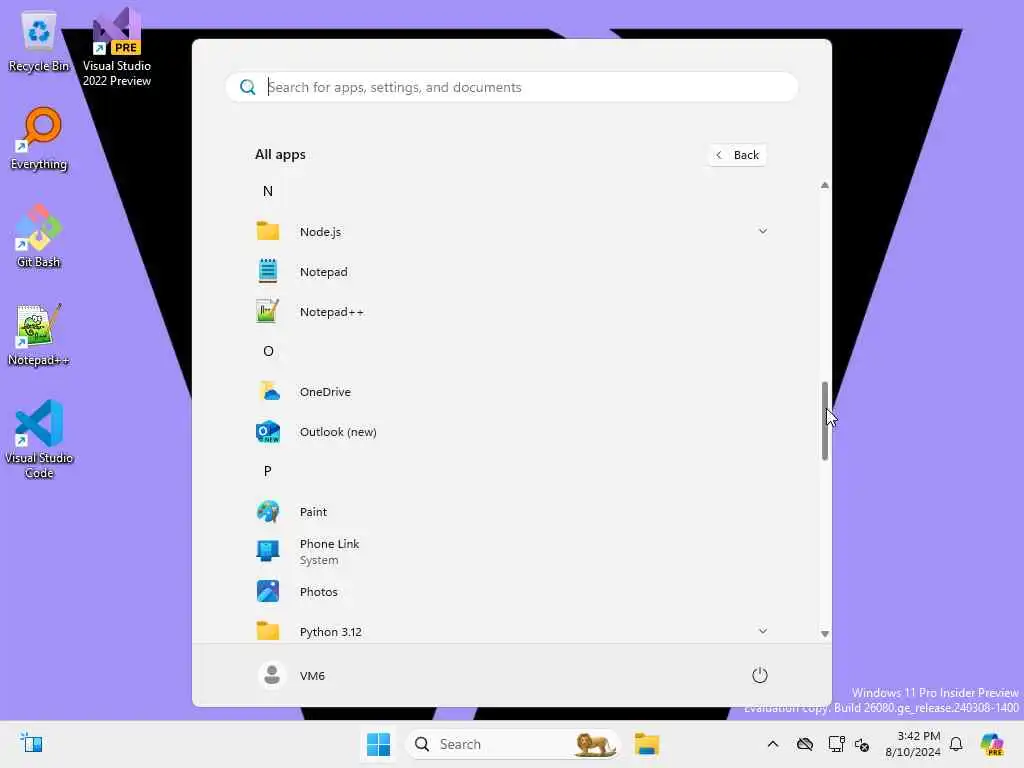Click the Windows Start button on taskbar

(379, 744)
